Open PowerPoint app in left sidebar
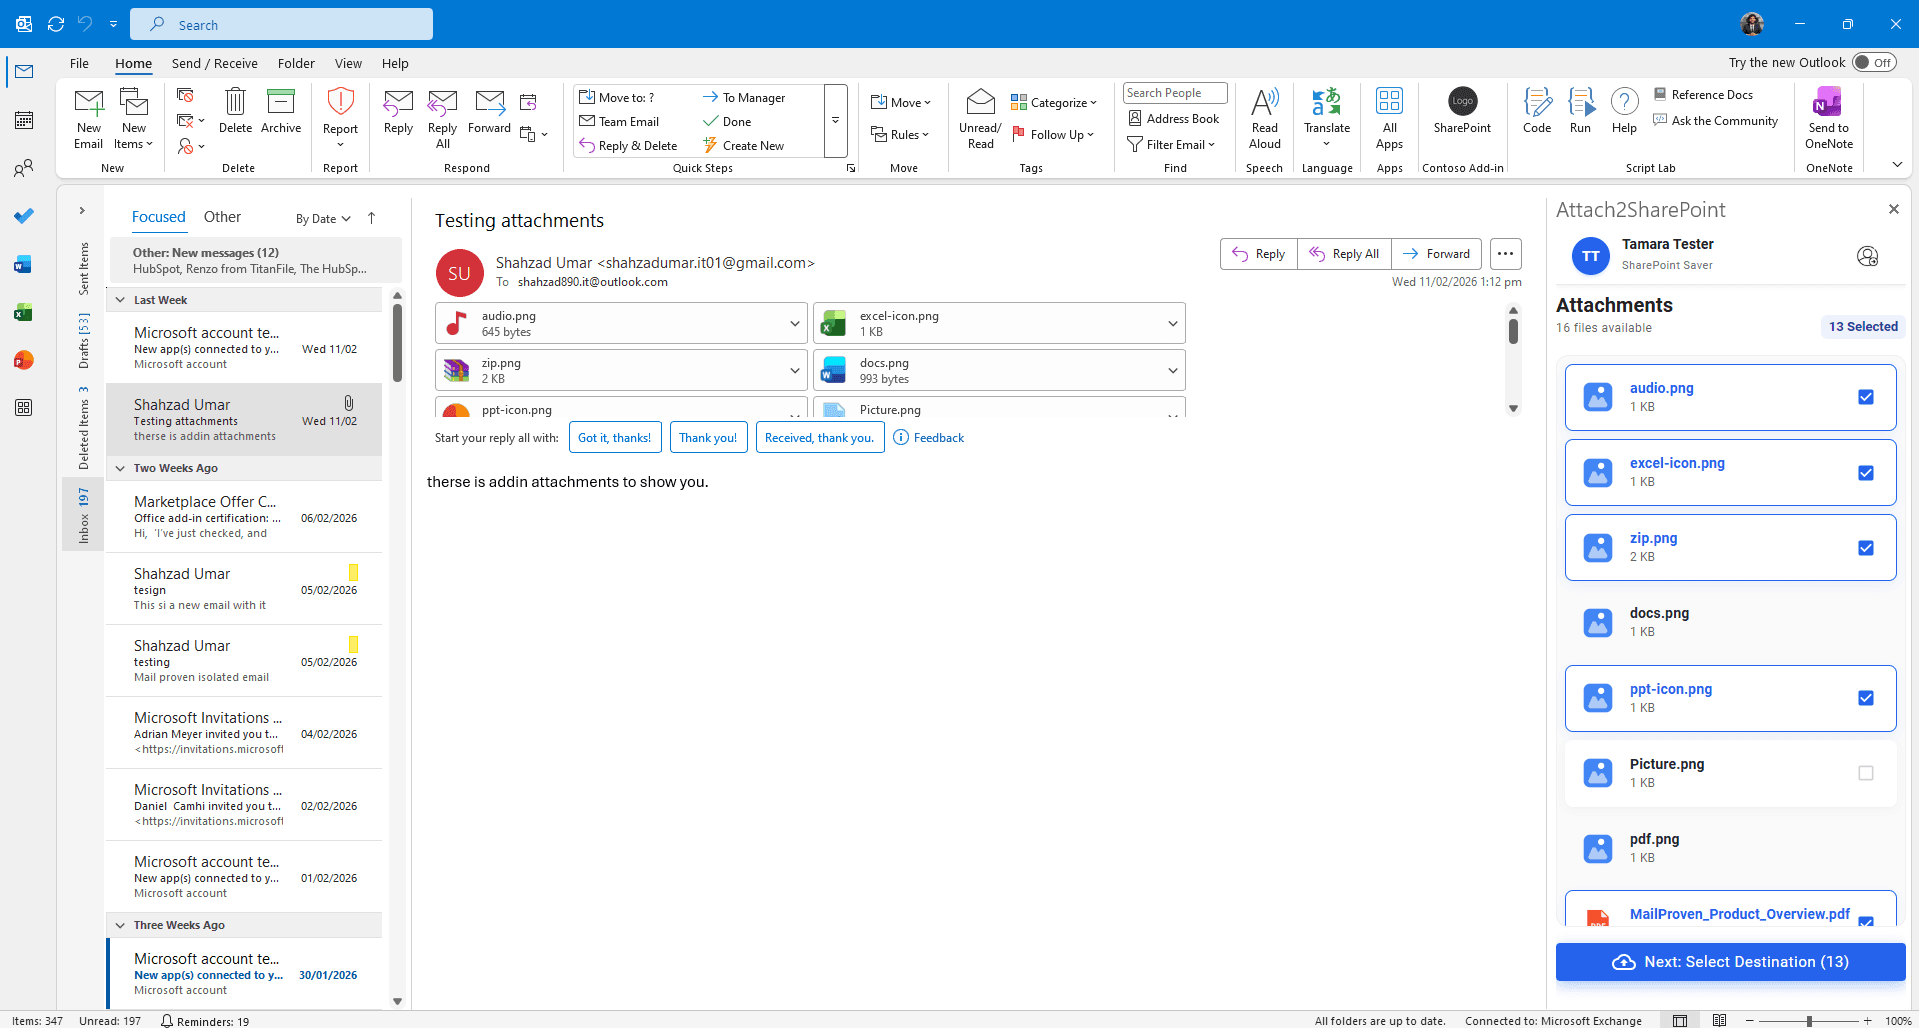This screenshot has height=1028, width=1919. [24, 360]
